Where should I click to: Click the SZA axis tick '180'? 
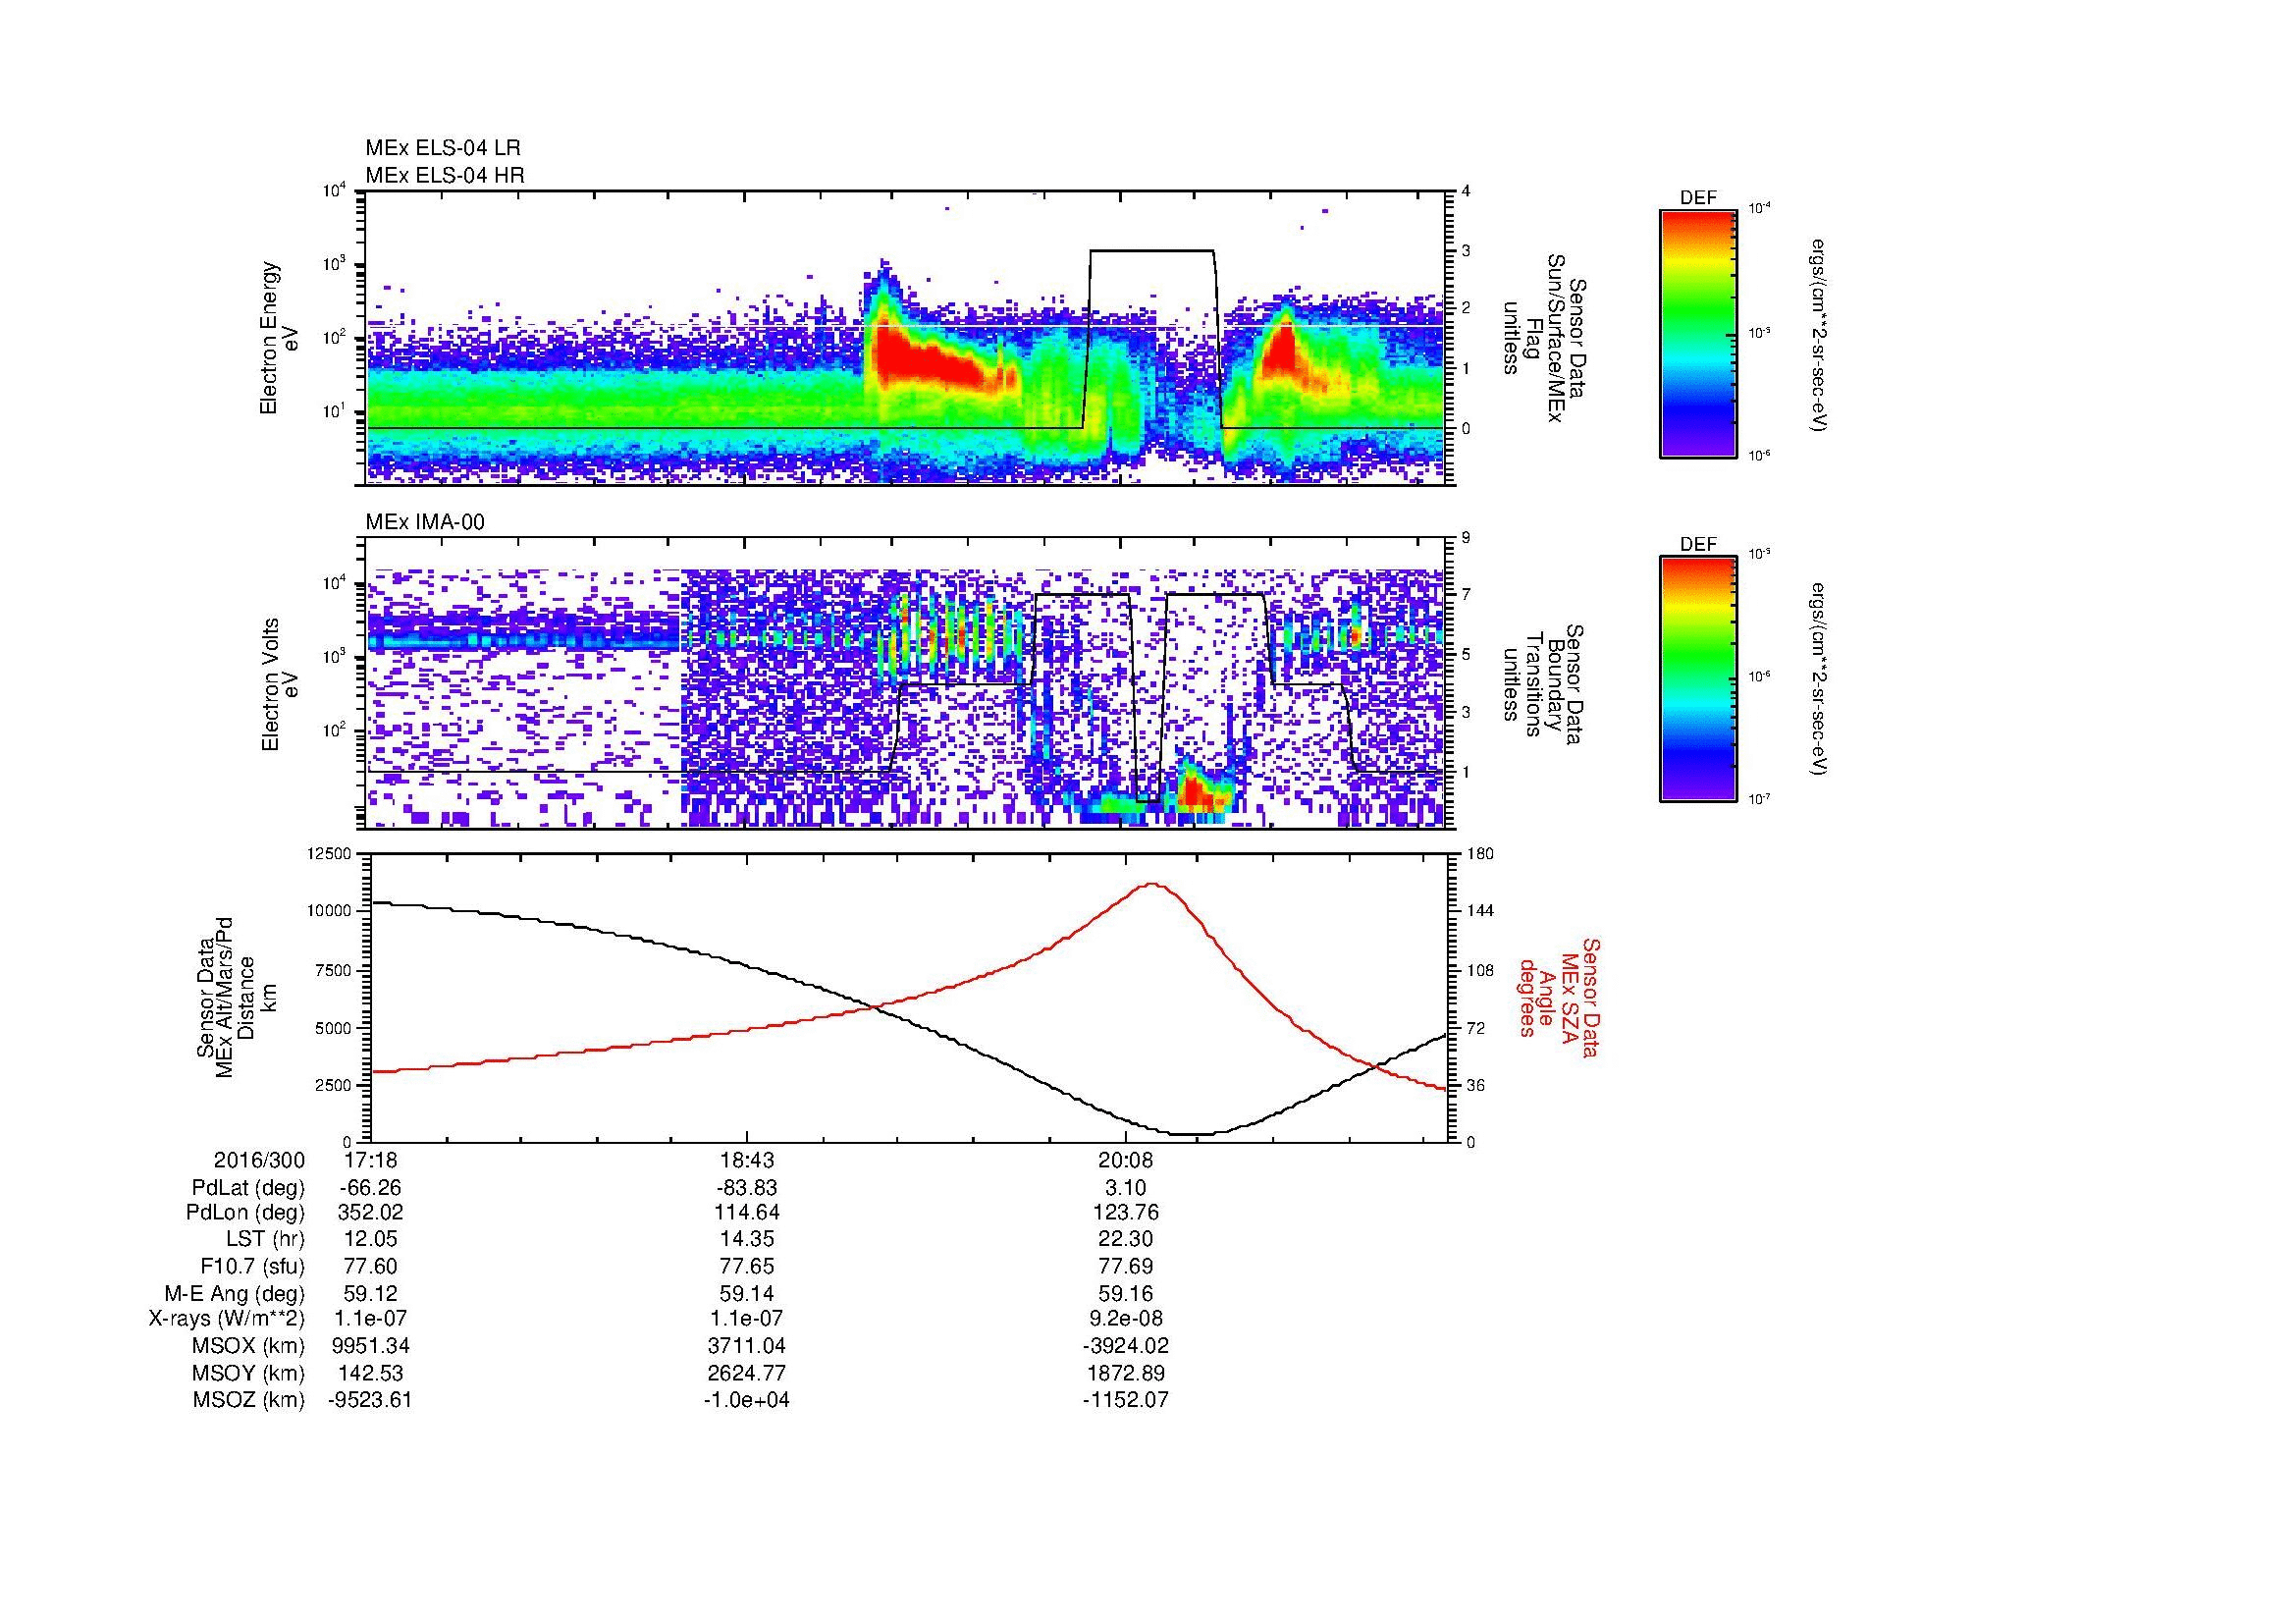(x=1480, y=854)
